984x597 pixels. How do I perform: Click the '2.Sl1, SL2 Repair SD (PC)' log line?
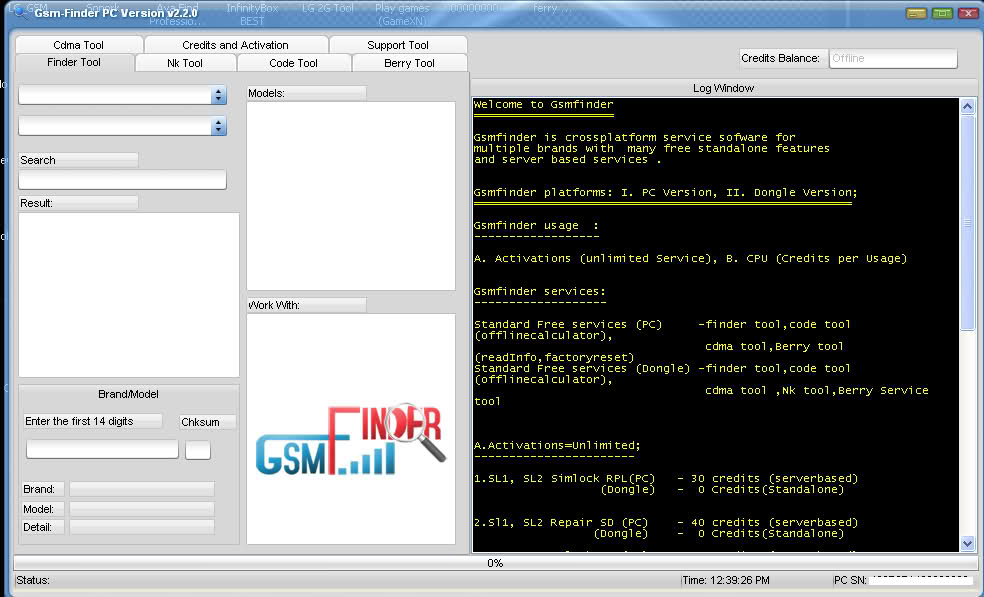[666, 522]
